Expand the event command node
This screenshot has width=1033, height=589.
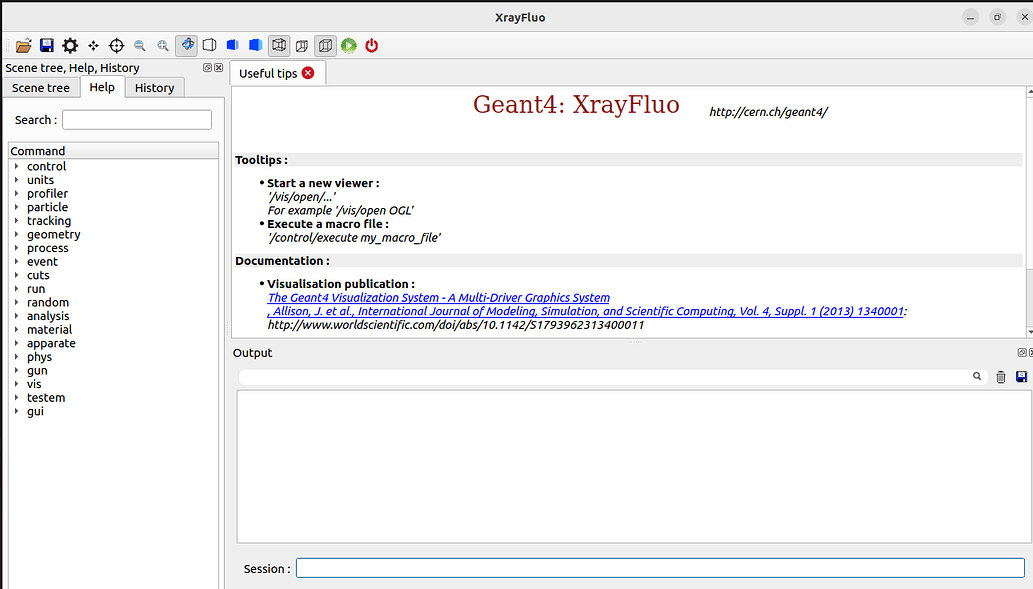click(x=16, y=262)
